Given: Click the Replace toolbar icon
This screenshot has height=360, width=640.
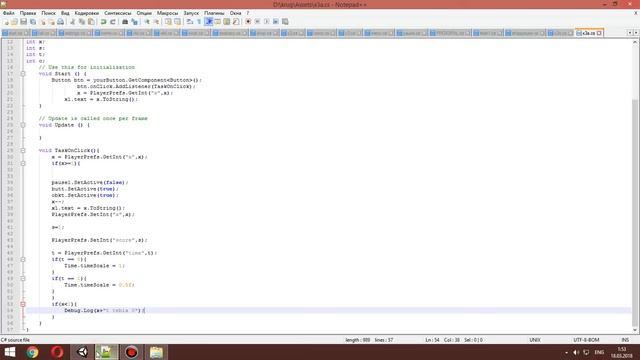Looking at the screenshot, I should point(134,22).
